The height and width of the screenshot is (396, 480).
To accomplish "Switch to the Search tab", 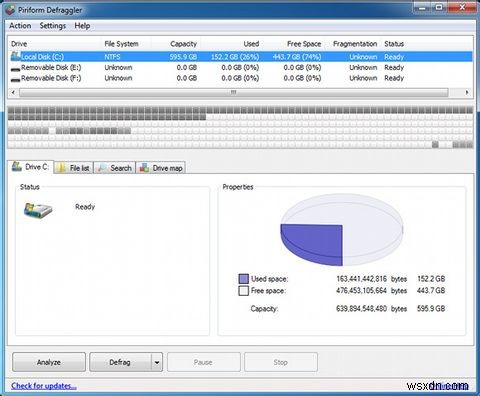I will 115,168.
